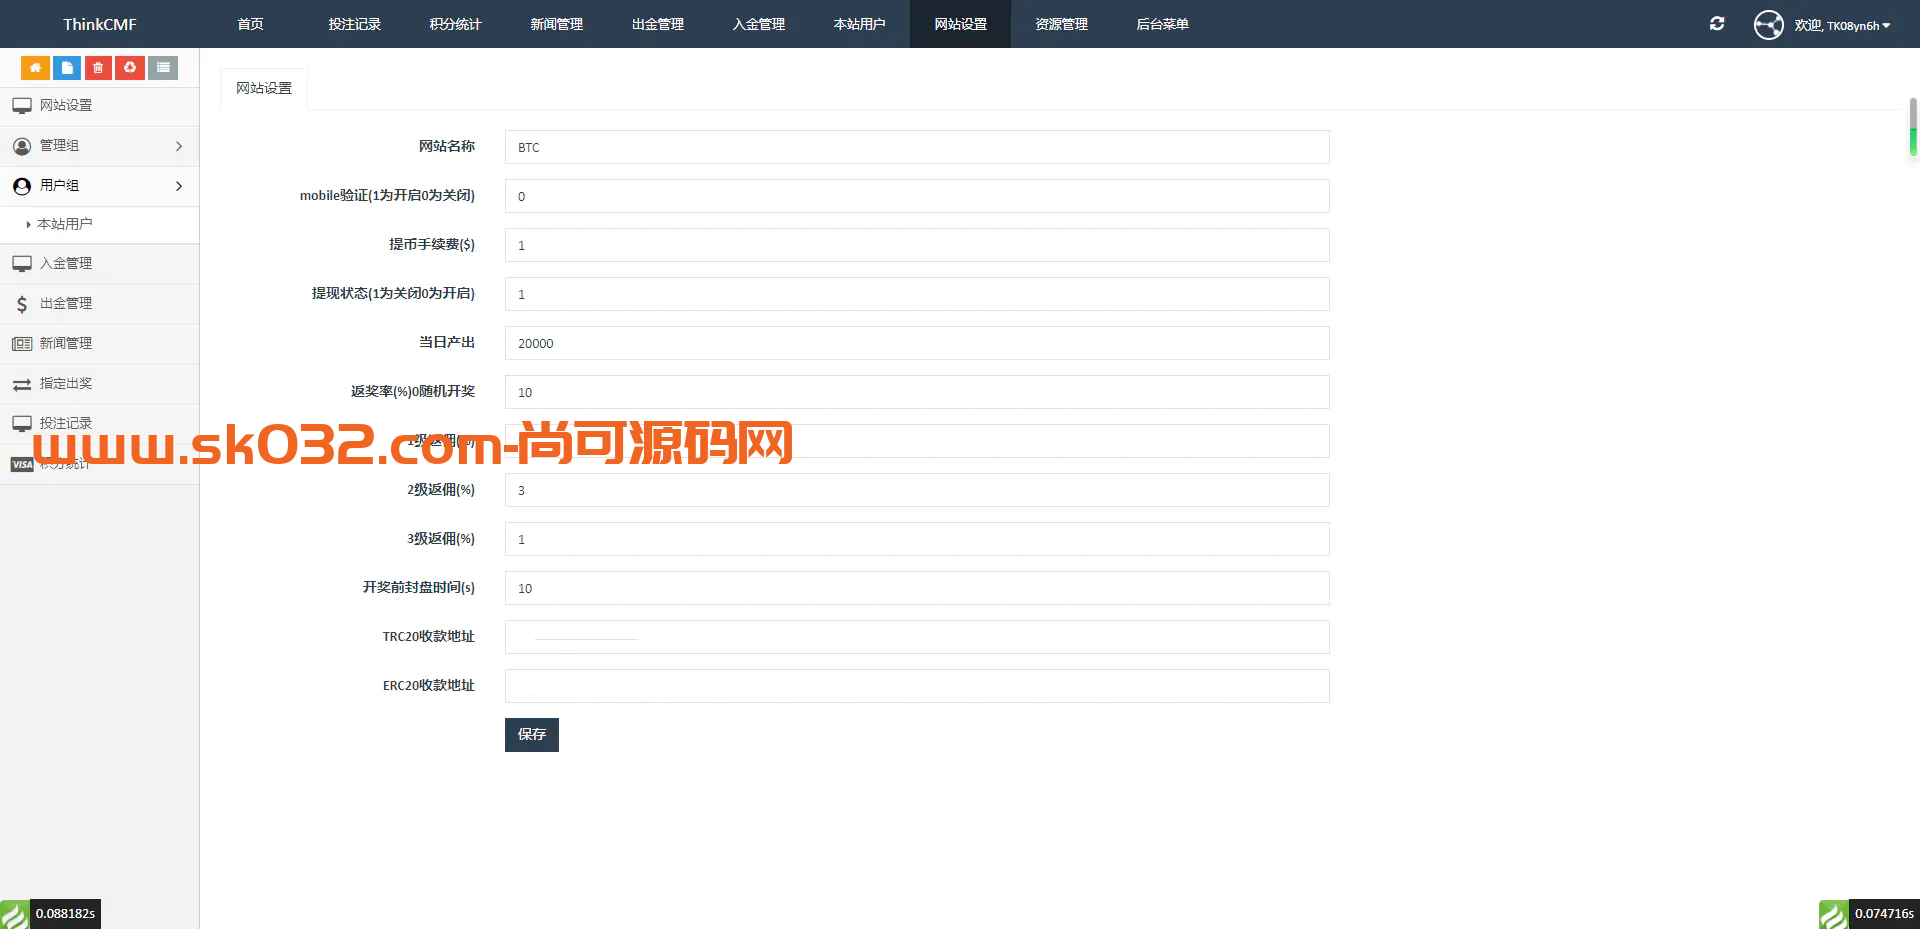Screen dimensions: 1920x929
Task: Click the 开奖前封盘时间 input field
Action: pos(917,588)
